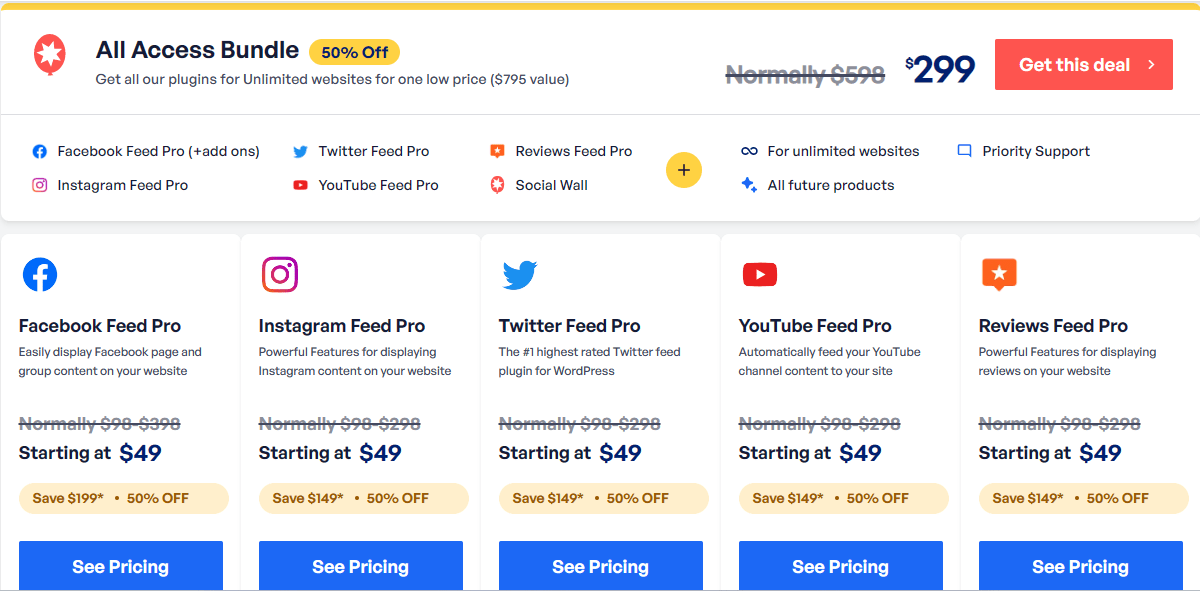Click the YouTube play icon above YouTube Feed Pro
Viewport: 1200px width, 591px height.
759,274
